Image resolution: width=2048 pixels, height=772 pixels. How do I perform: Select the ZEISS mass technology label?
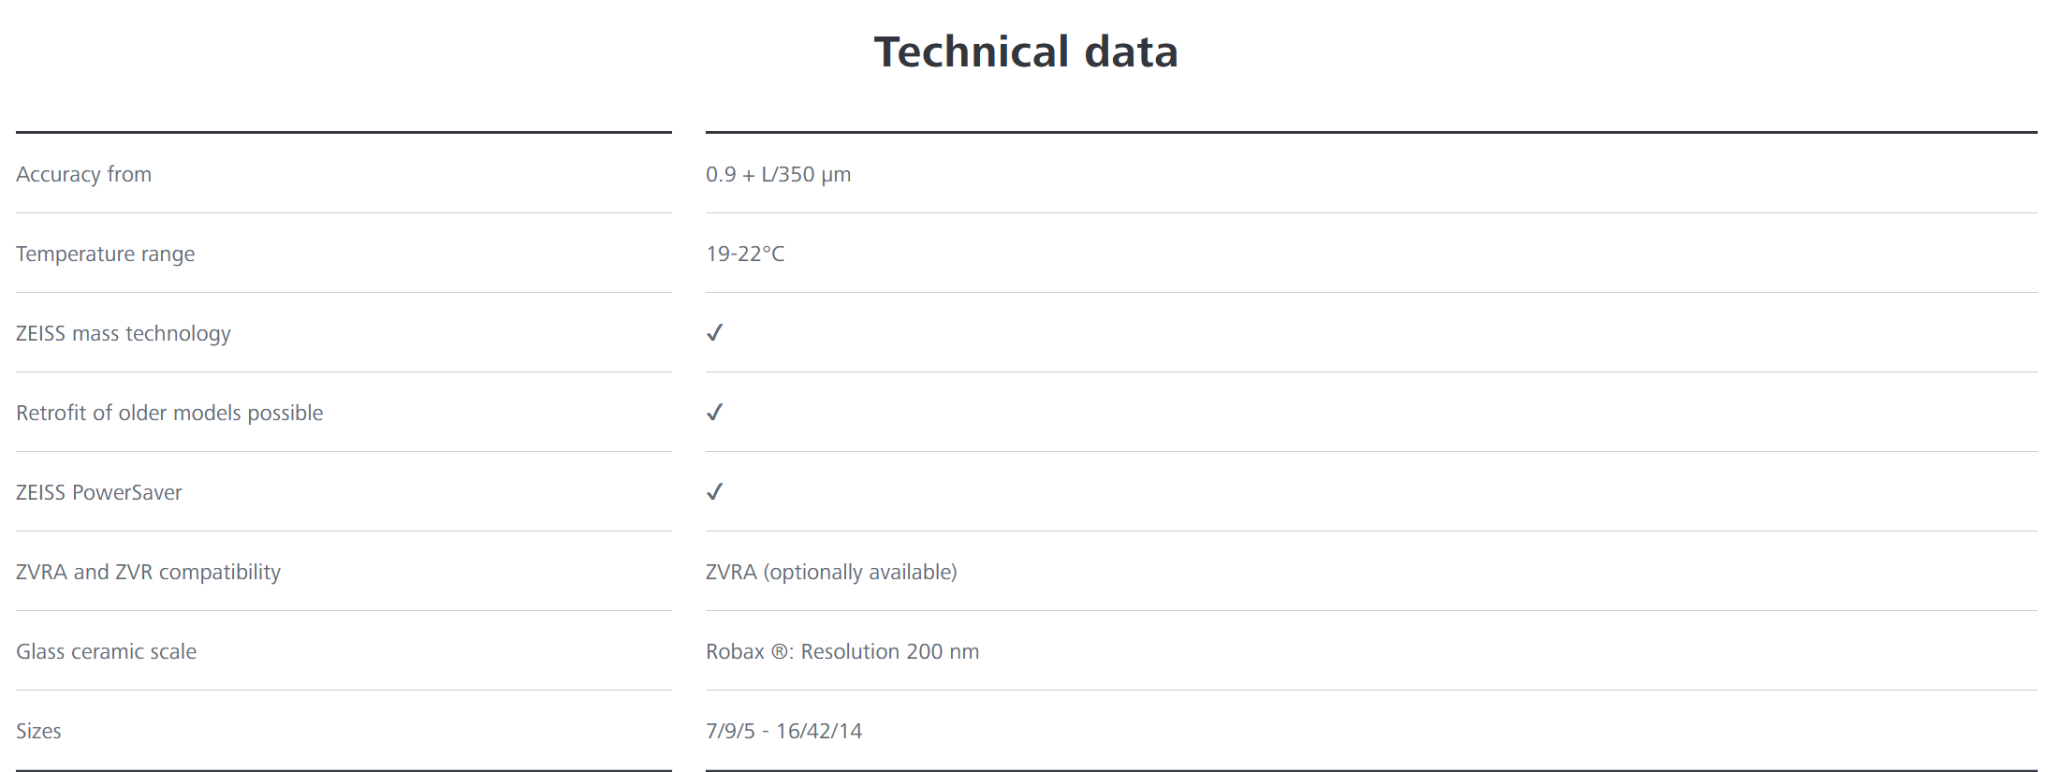(x=123, y=333)
